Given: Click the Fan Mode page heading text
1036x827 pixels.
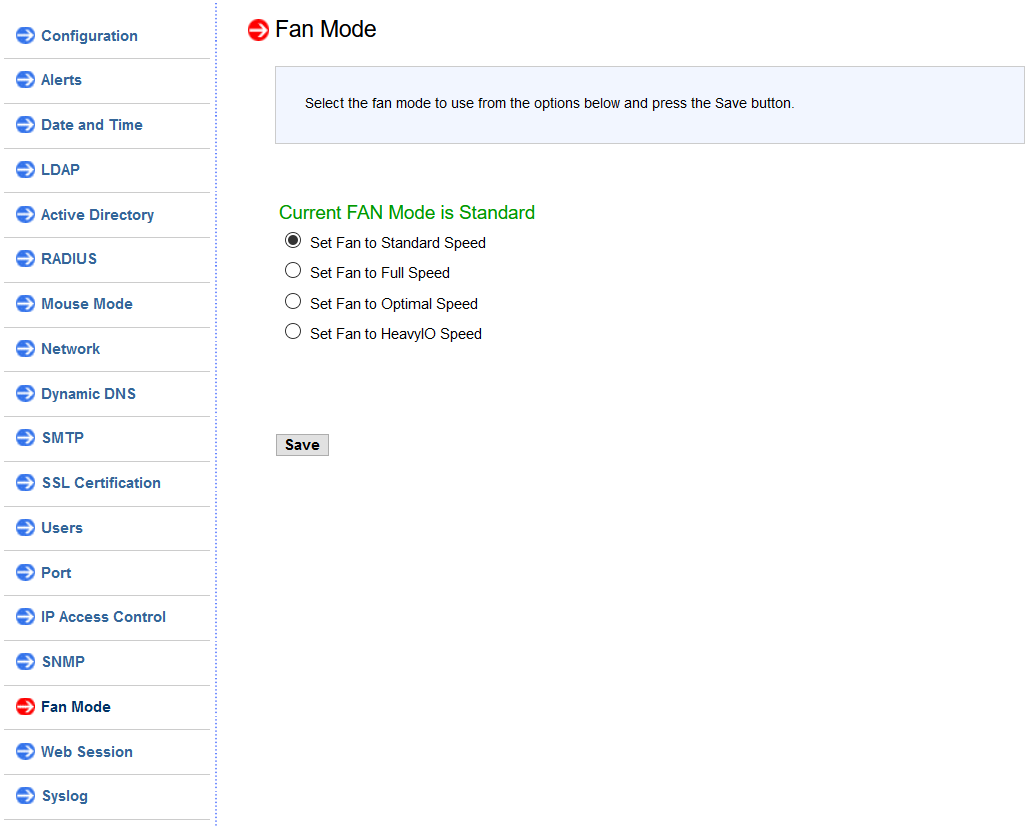Looking at the screenshot, I should click(x=326, y=30).
